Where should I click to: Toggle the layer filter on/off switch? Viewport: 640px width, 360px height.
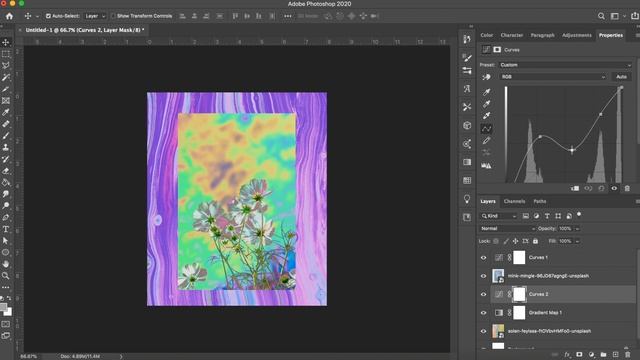coord(579,215)
